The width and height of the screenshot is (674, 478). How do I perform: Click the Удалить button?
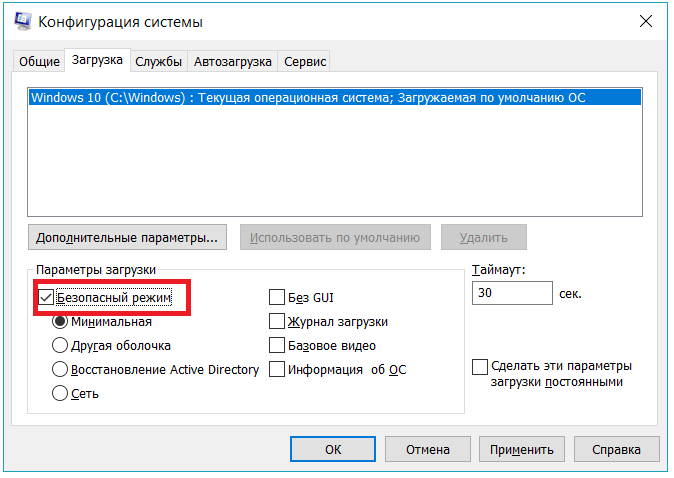(484, 237)
